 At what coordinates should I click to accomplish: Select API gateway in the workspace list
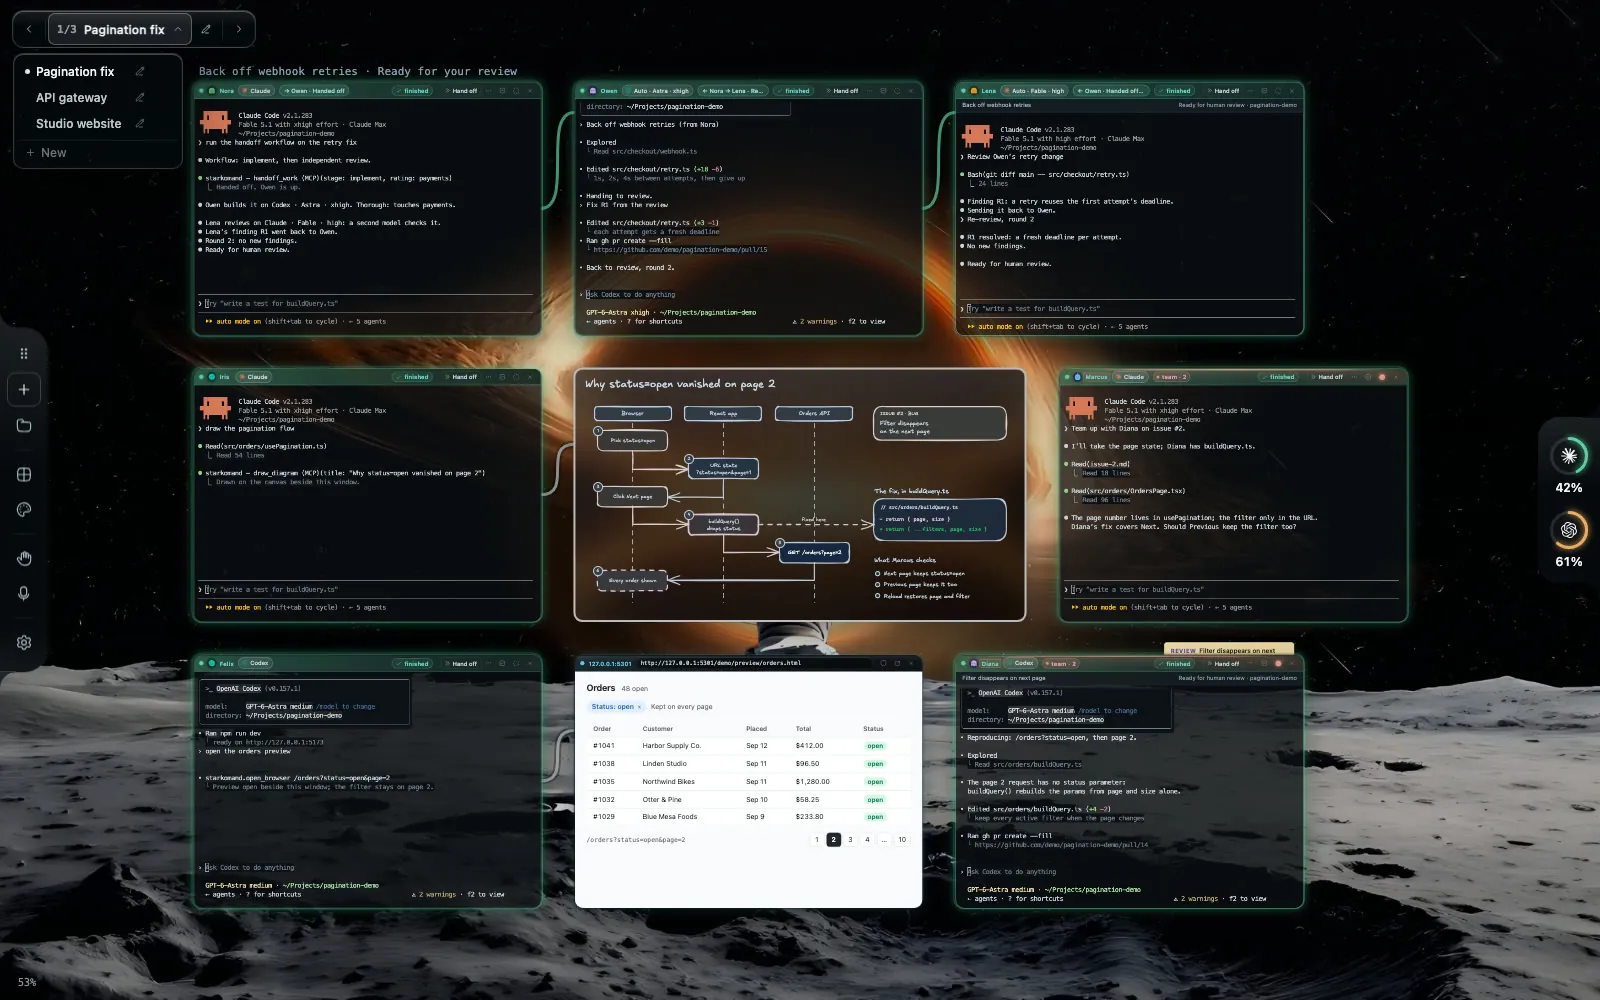(71, 98)
